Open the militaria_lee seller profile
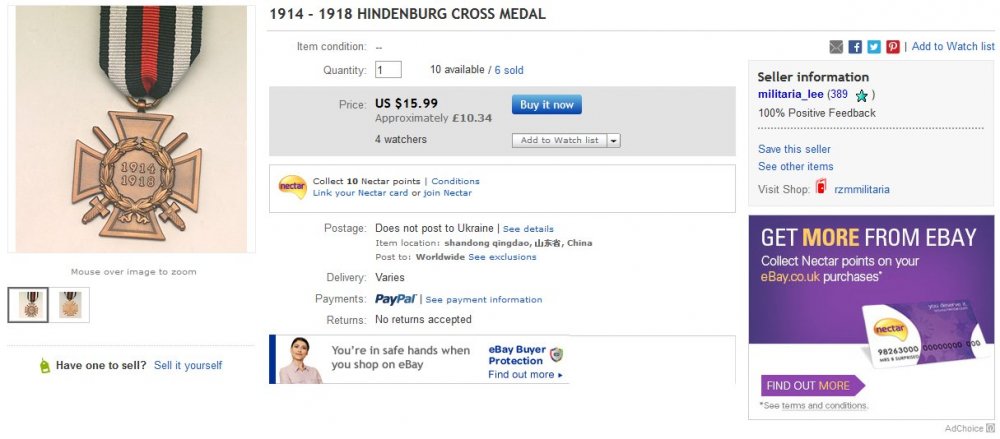The width and height of the screenshot is (1000, 439). [790, 95]
